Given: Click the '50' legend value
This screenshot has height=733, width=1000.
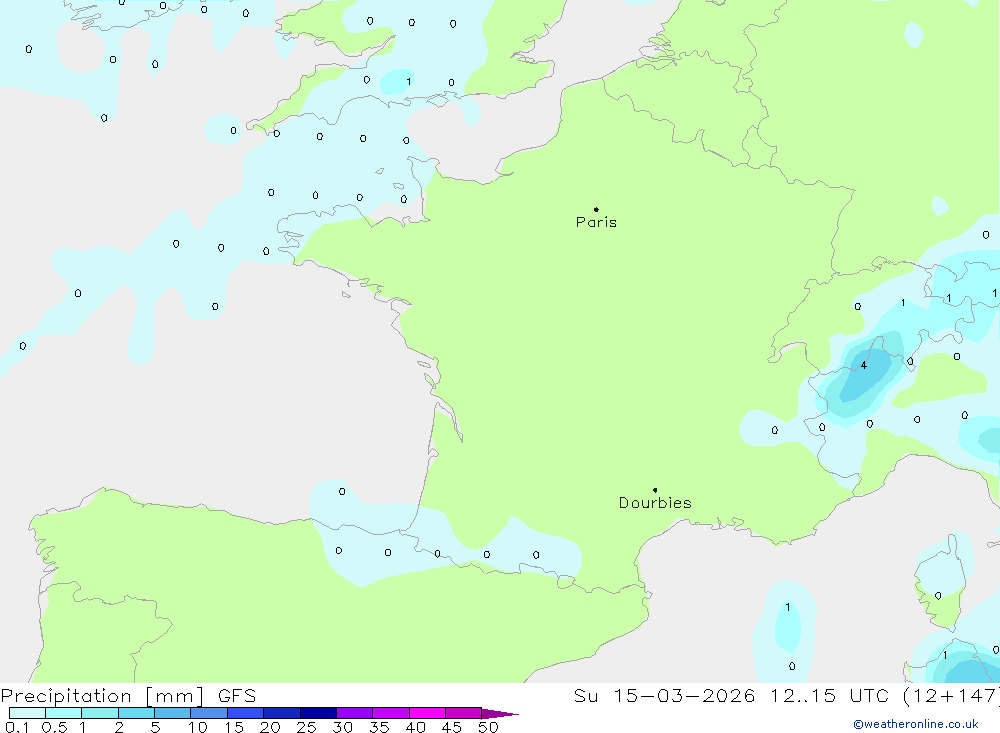Looking at the screenshot, I should pos(488,727).
